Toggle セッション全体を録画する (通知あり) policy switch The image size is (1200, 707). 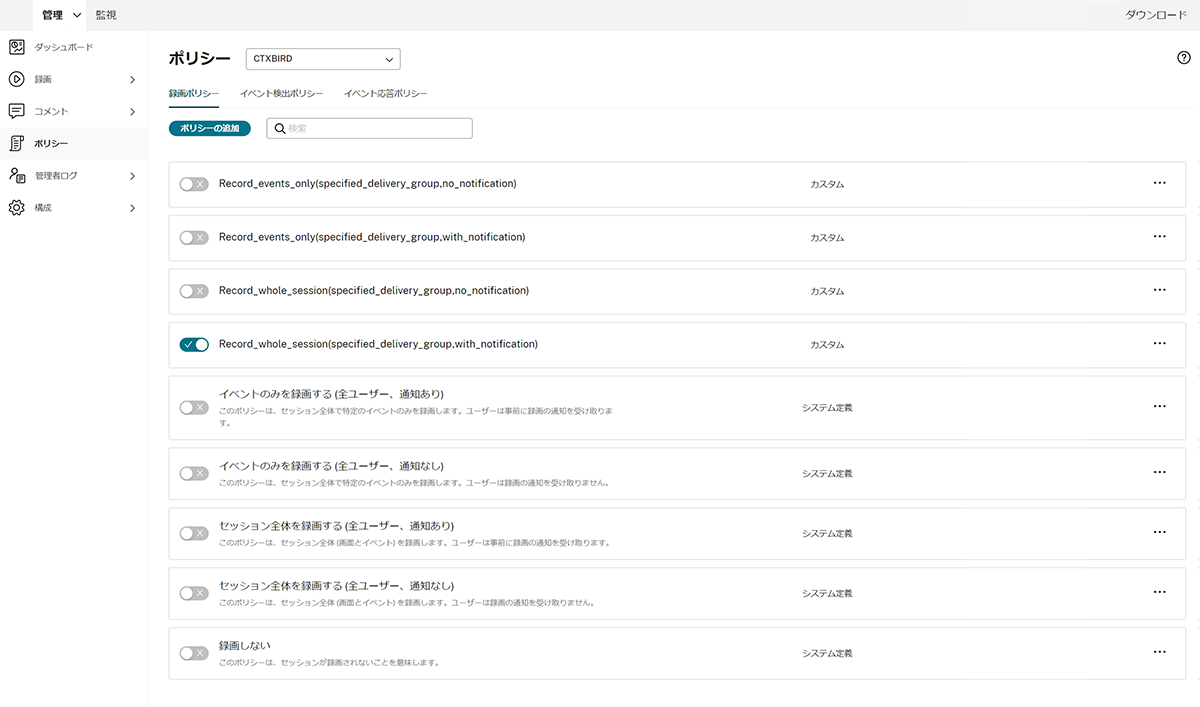click(x=194, y=533)
